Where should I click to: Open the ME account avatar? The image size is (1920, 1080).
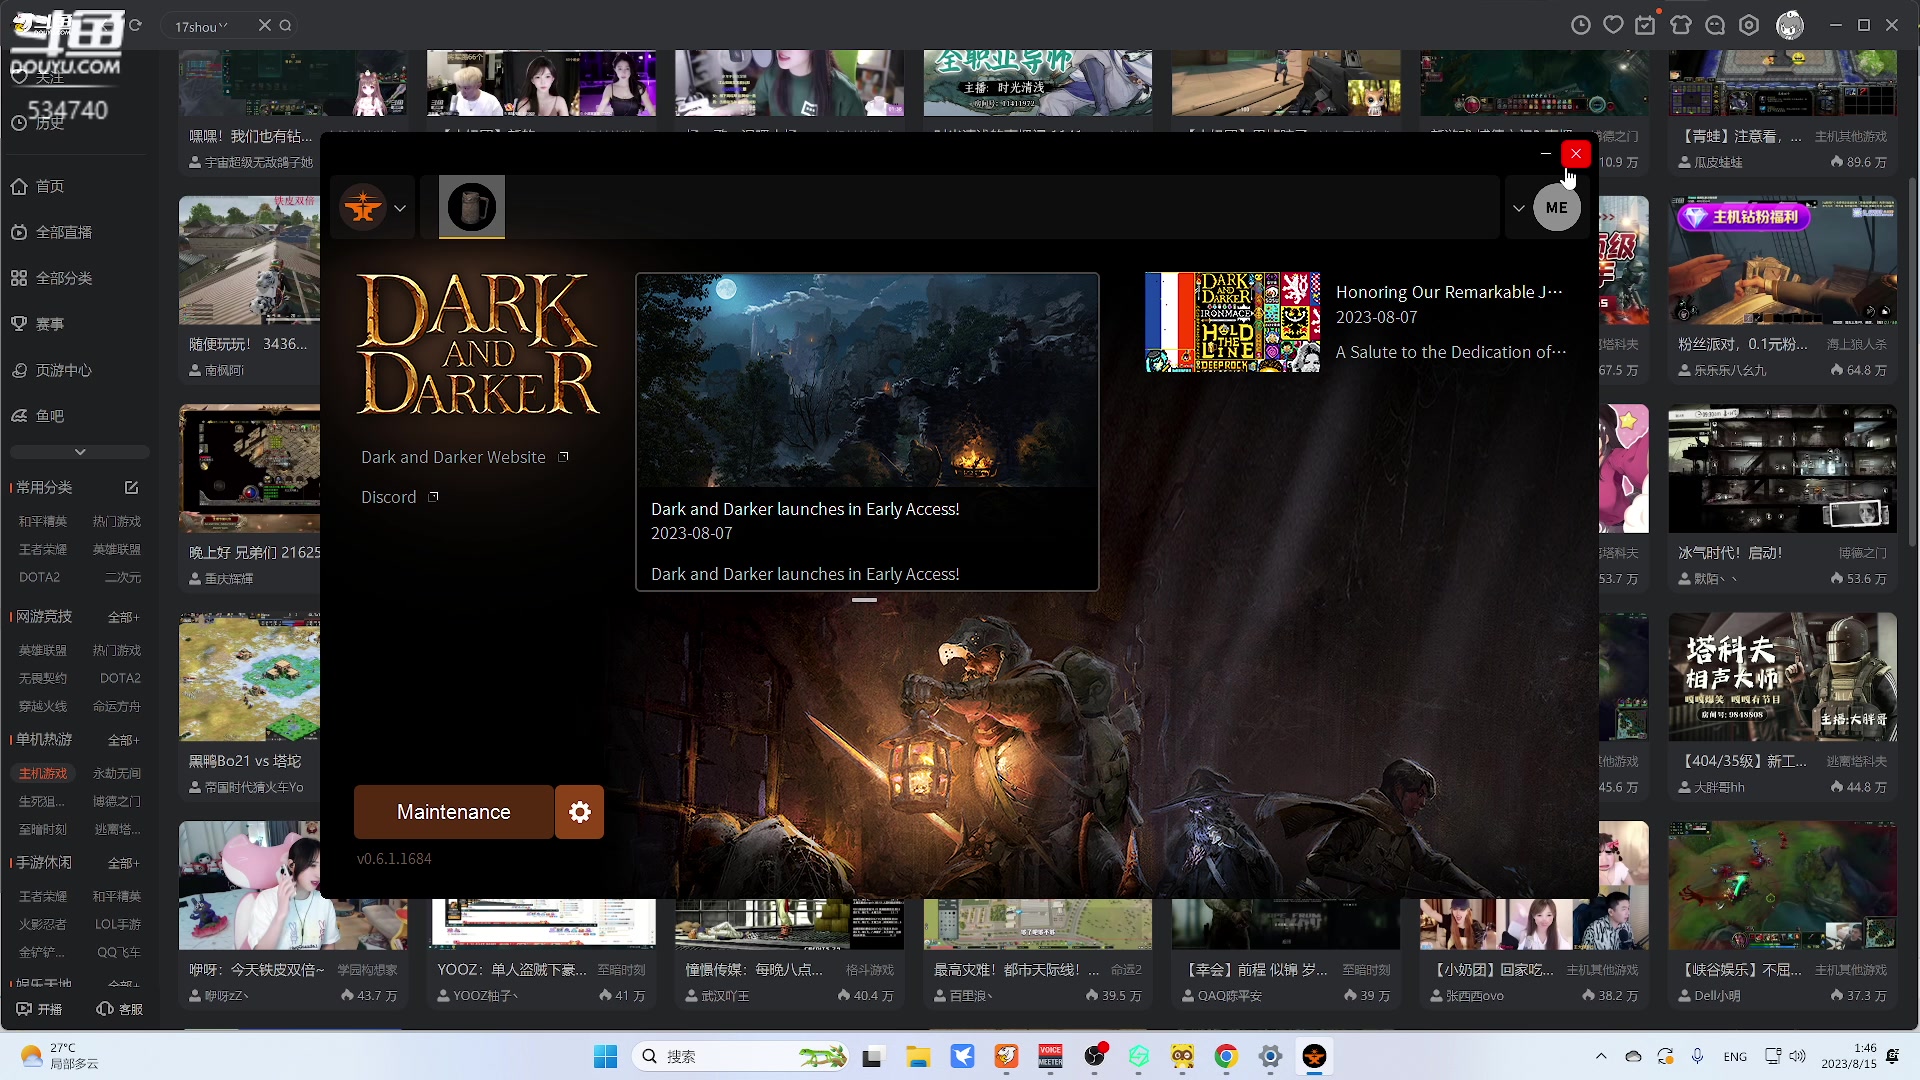pos(1557,208)
